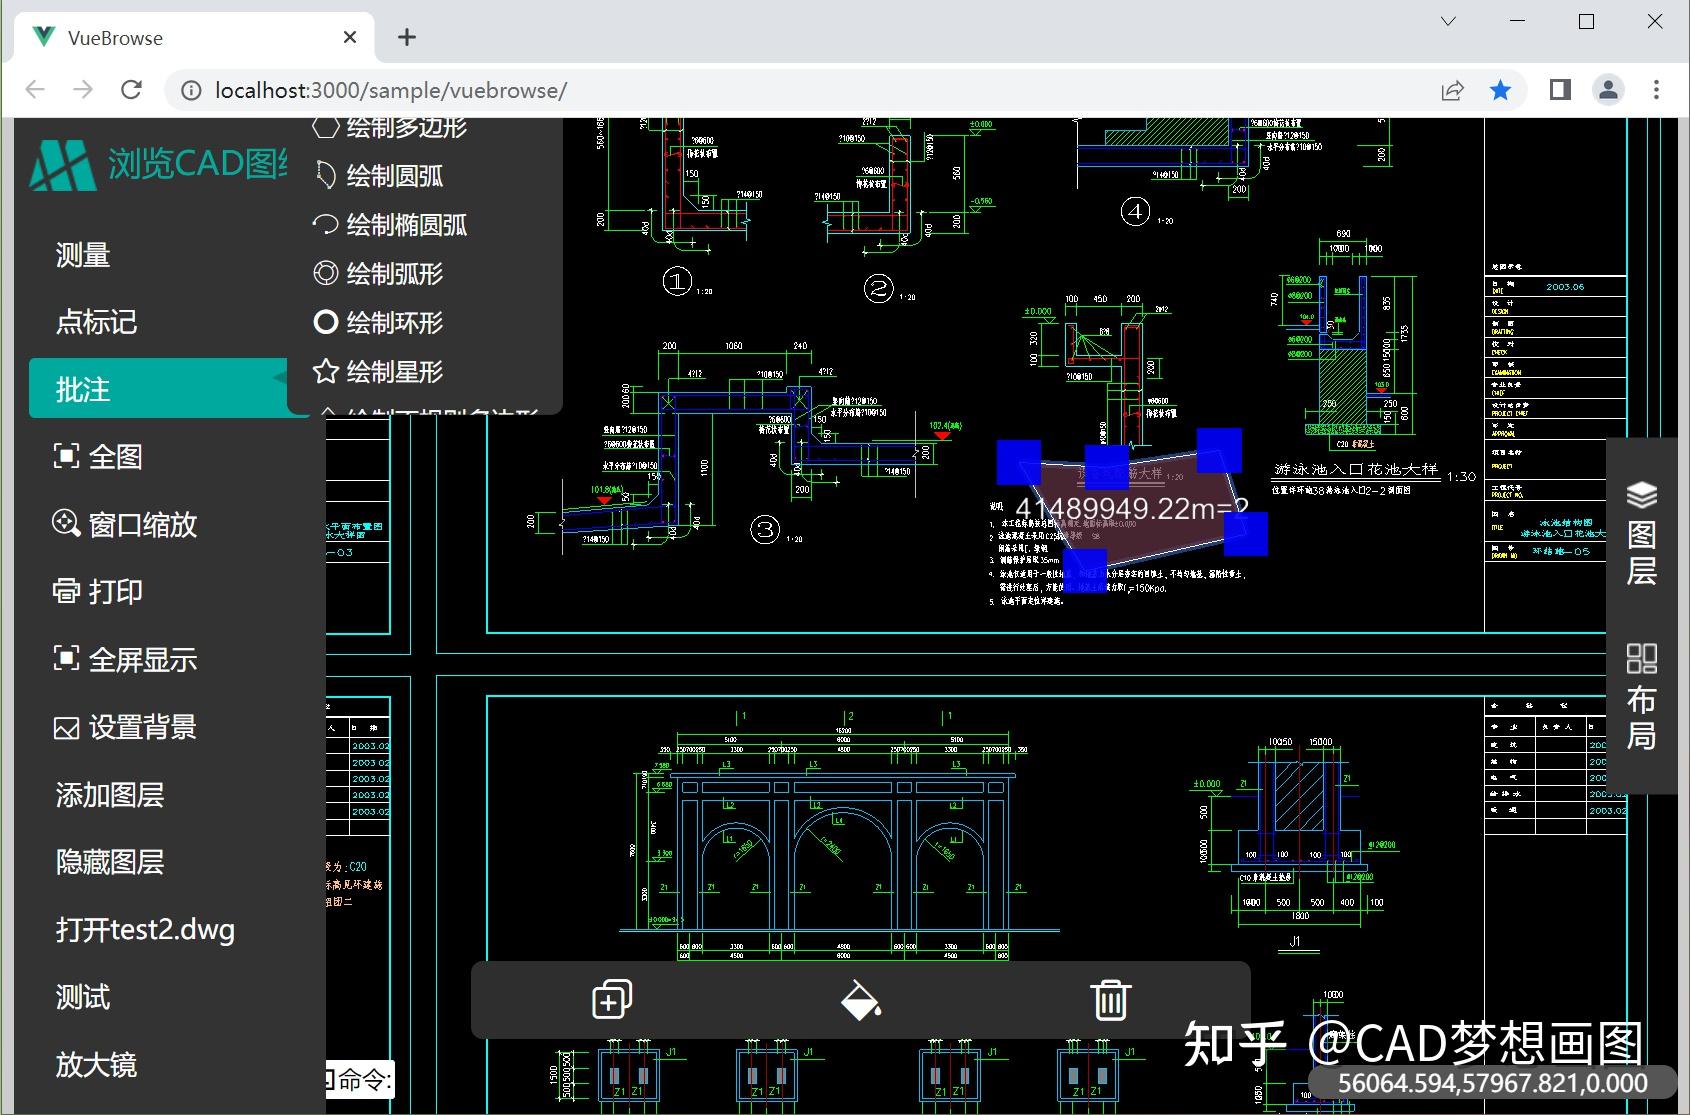The image size is (1690, 1115).
Task: Open the test2.dwg file
Action: pyautogui.click(x=145, y=930)
